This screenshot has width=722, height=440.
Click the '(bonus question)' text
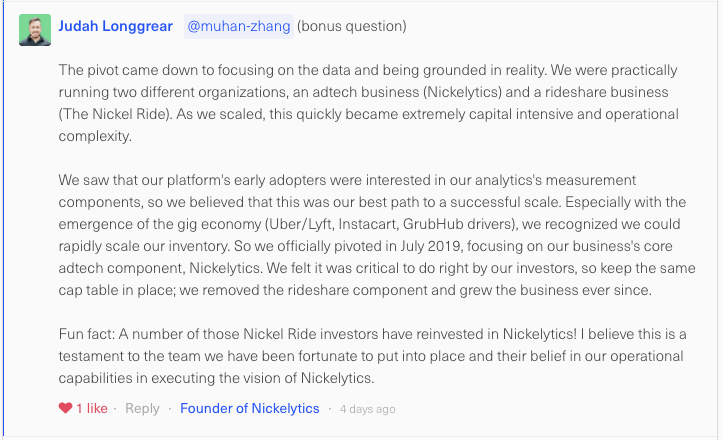[352, 26]
